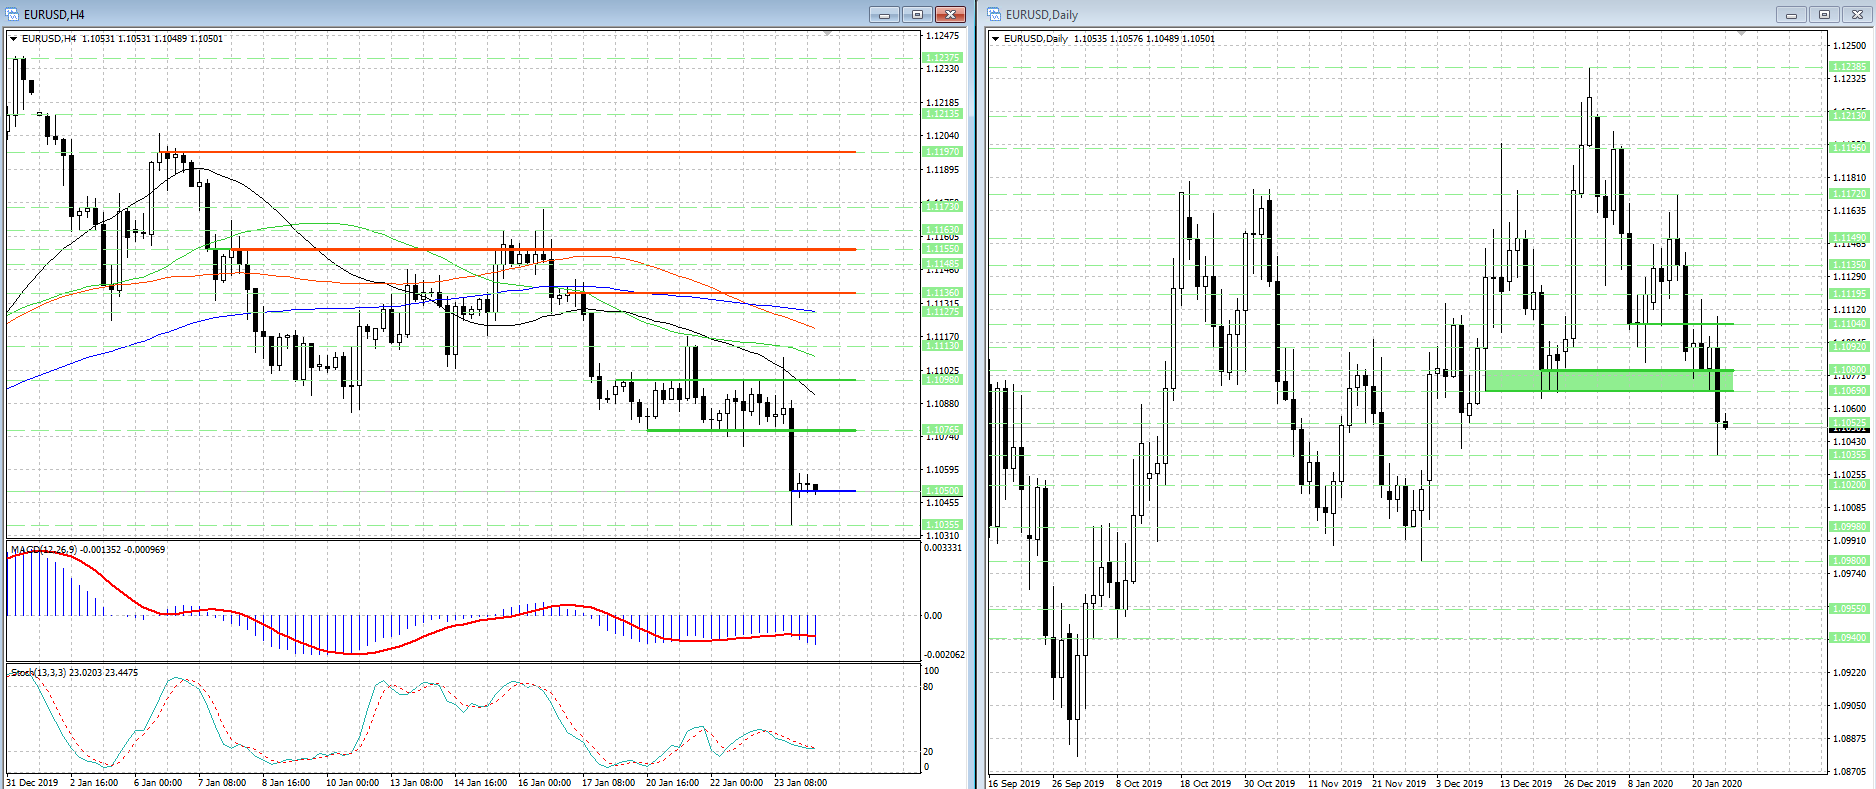Select the short green line at 1.11040 on Daily
1876x789 pixels.
1681,324
